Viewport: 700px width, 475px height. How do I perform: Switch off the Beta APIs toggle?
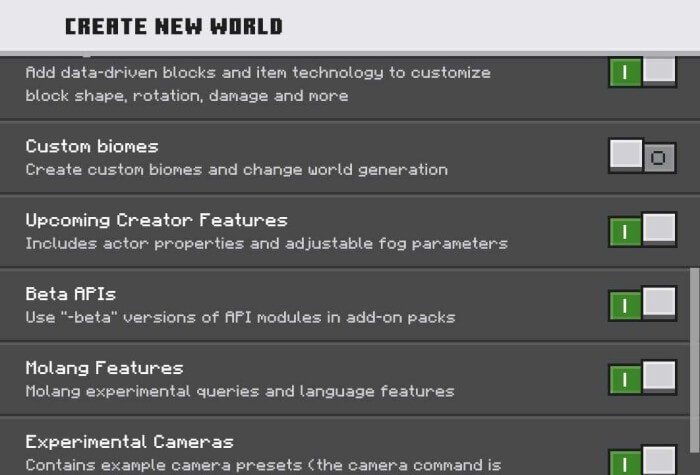(x=643, y=304)
